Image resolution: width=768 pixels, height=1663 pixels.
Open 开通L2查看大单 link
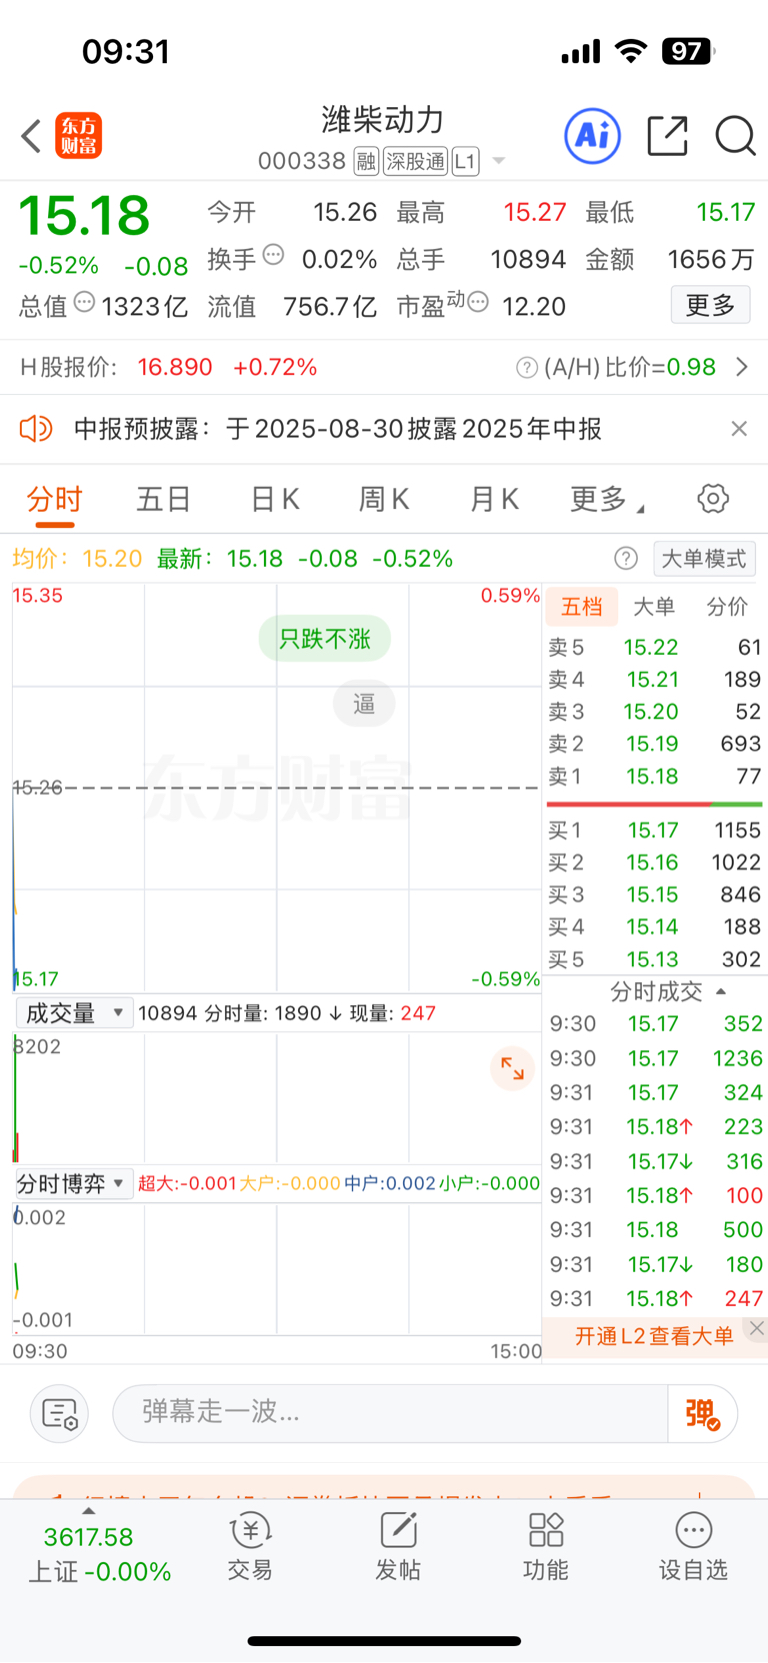654,1336
